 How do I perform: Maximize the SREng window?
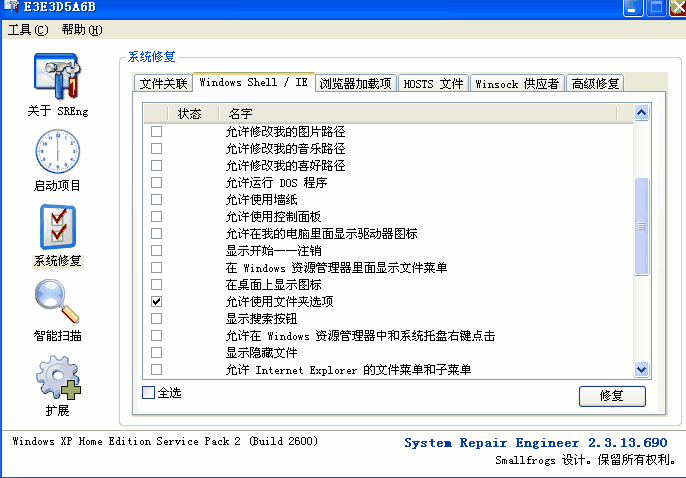[656, 7]
